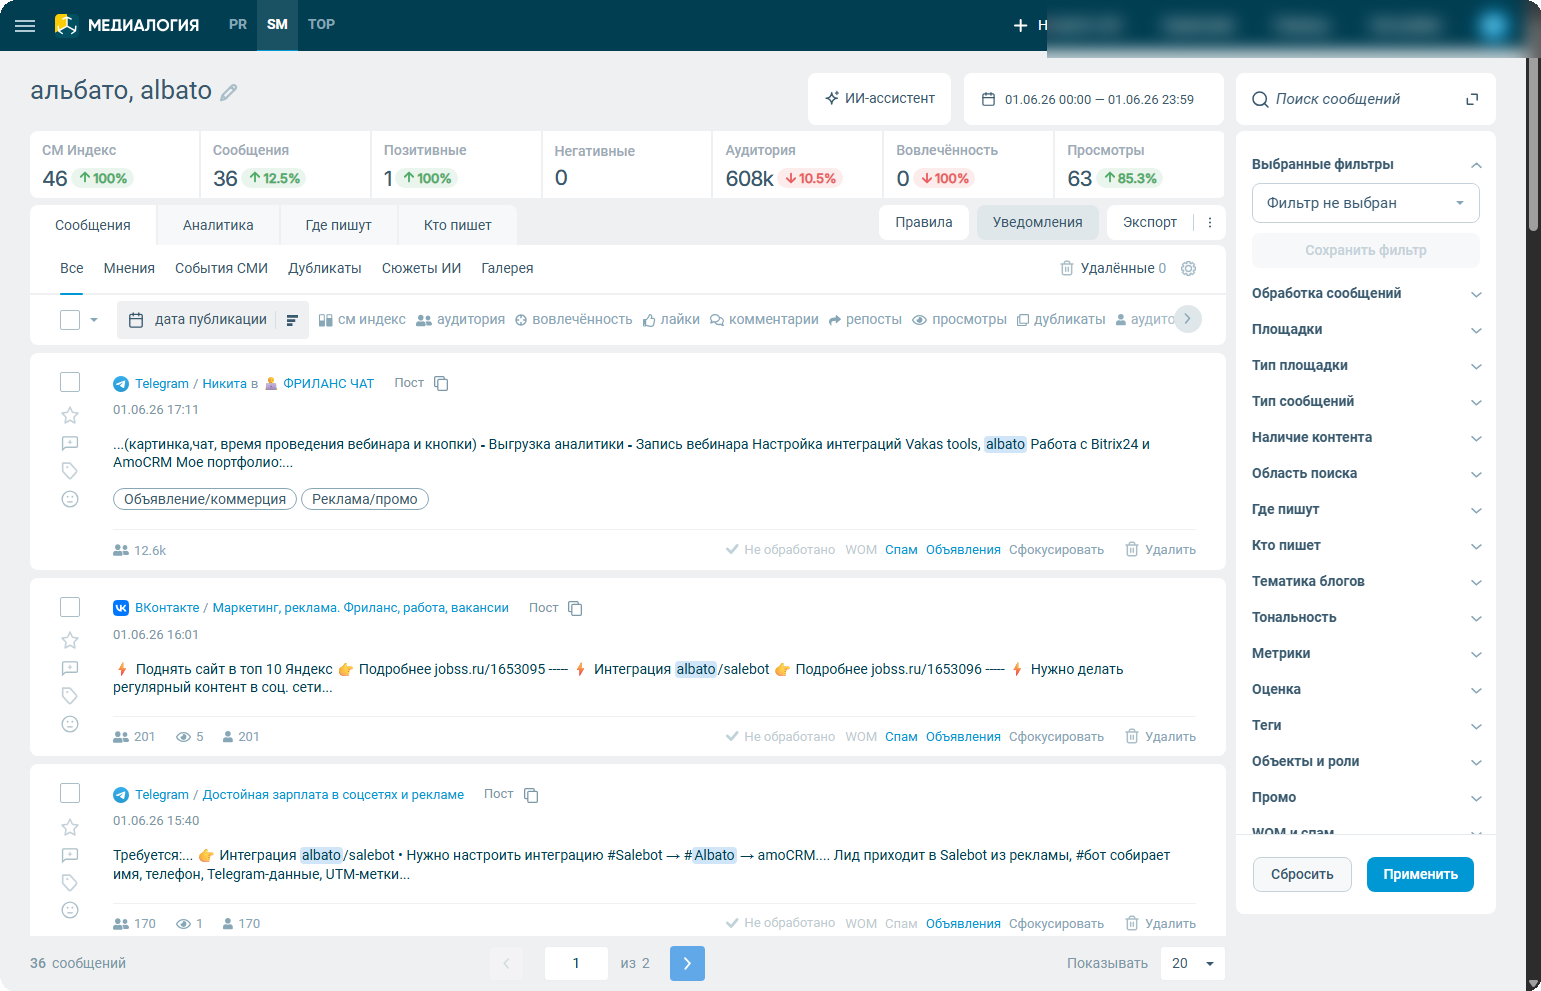
Task: Select the ВКонтакте post checkbox
Action: coord(70,607)
